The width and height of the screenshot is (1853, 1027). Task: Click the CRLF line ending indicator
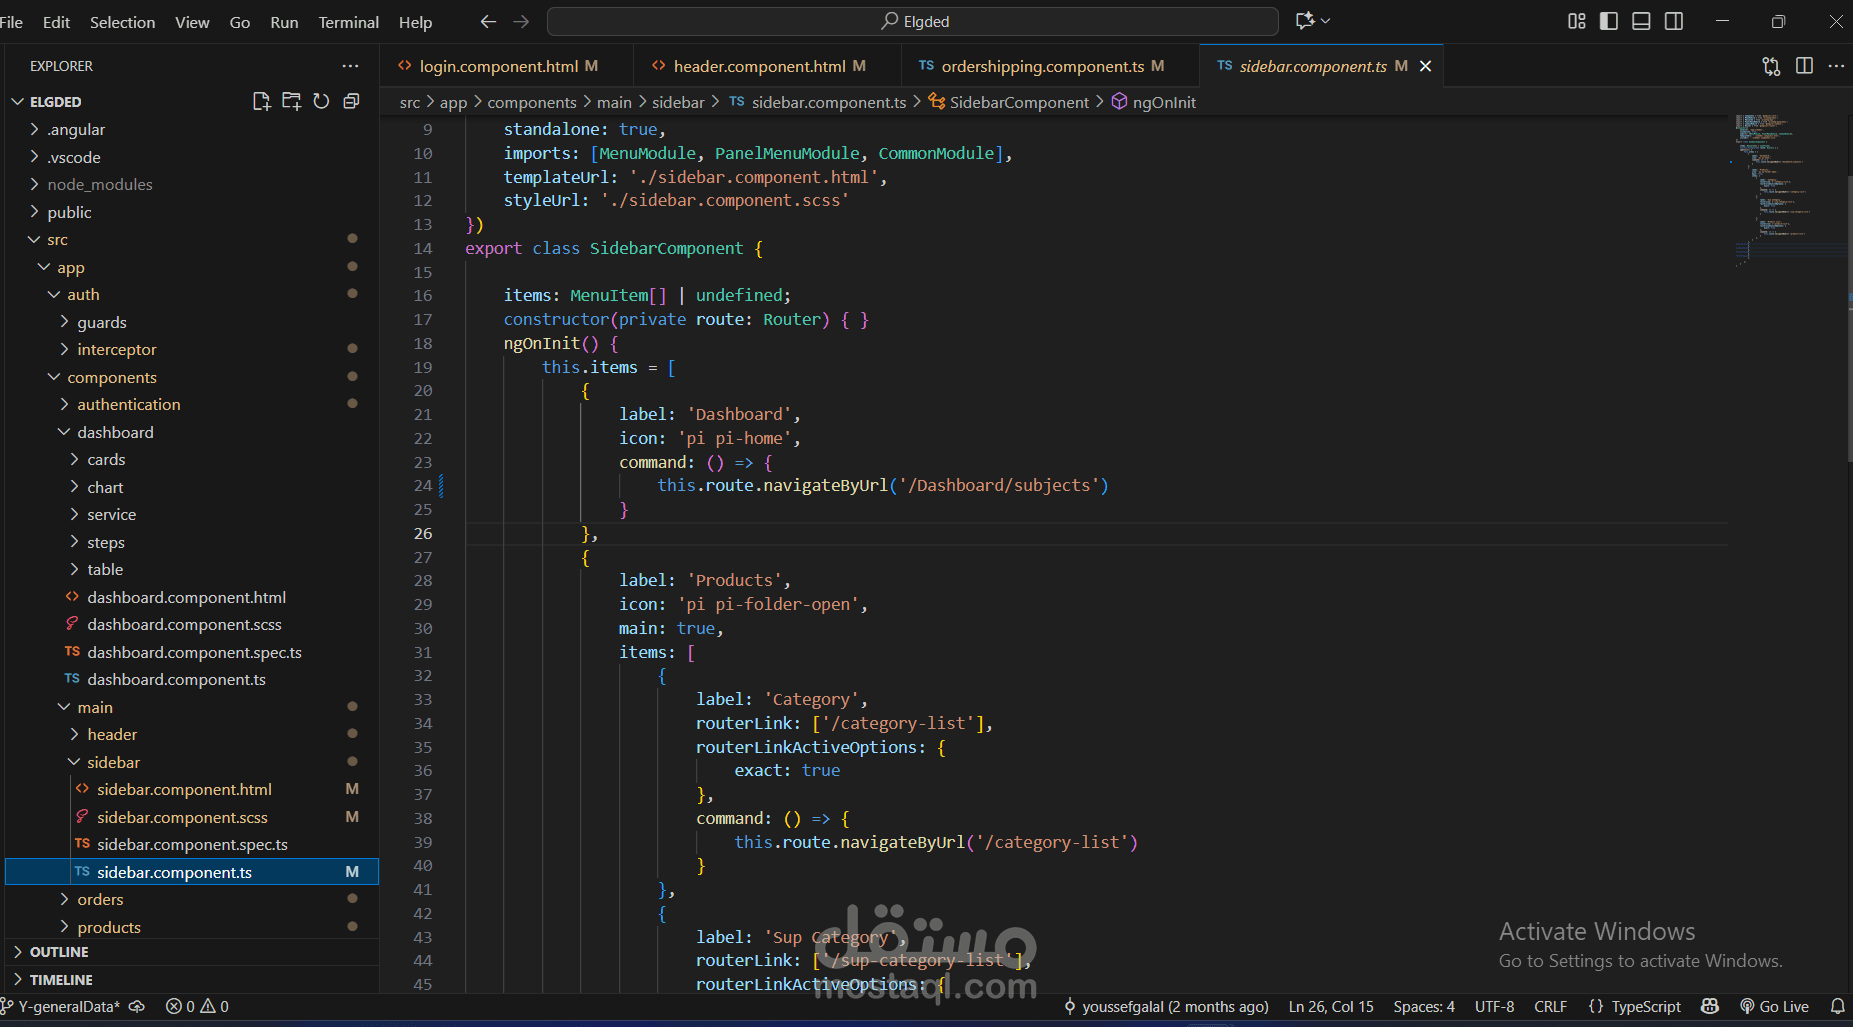click(x=1550, y=1006)
